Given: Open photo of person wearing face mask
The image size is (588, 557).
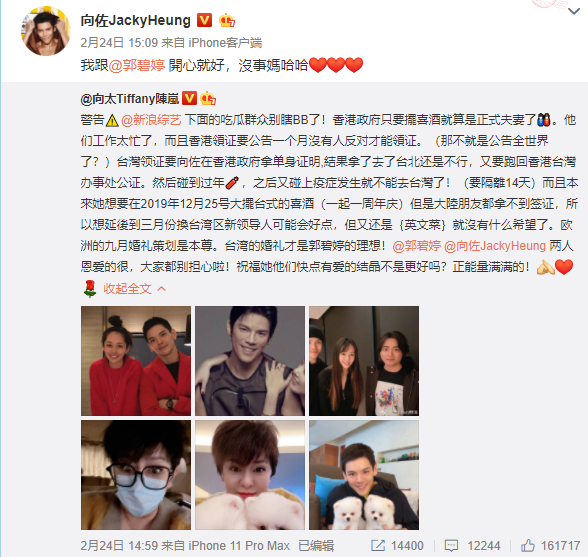Looking at the screenshot, I should (x=136, y=475).
